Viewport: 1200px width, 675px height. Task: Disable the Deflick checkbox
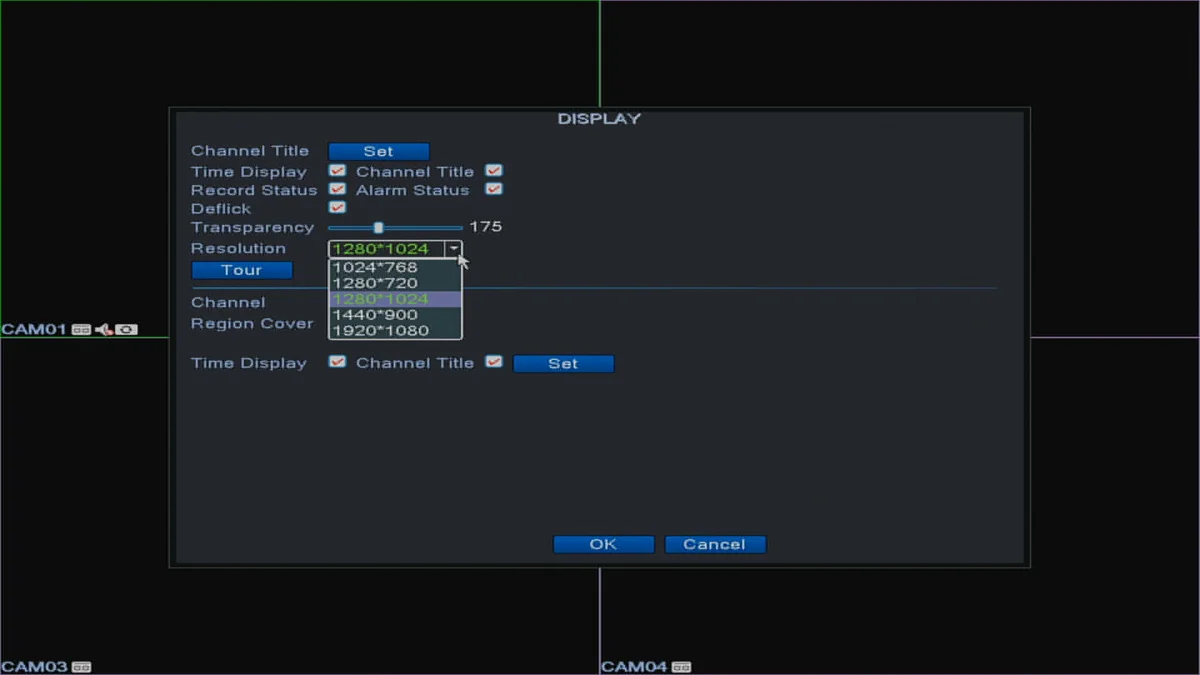(x=338, y=207)
